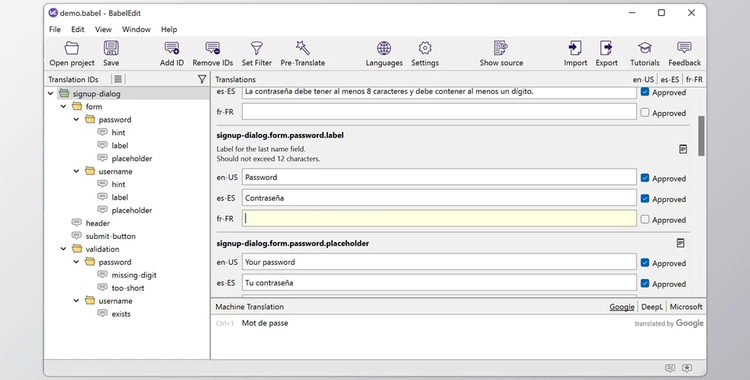Select the header item in tree
750x380 pixels.
[98, 223]
